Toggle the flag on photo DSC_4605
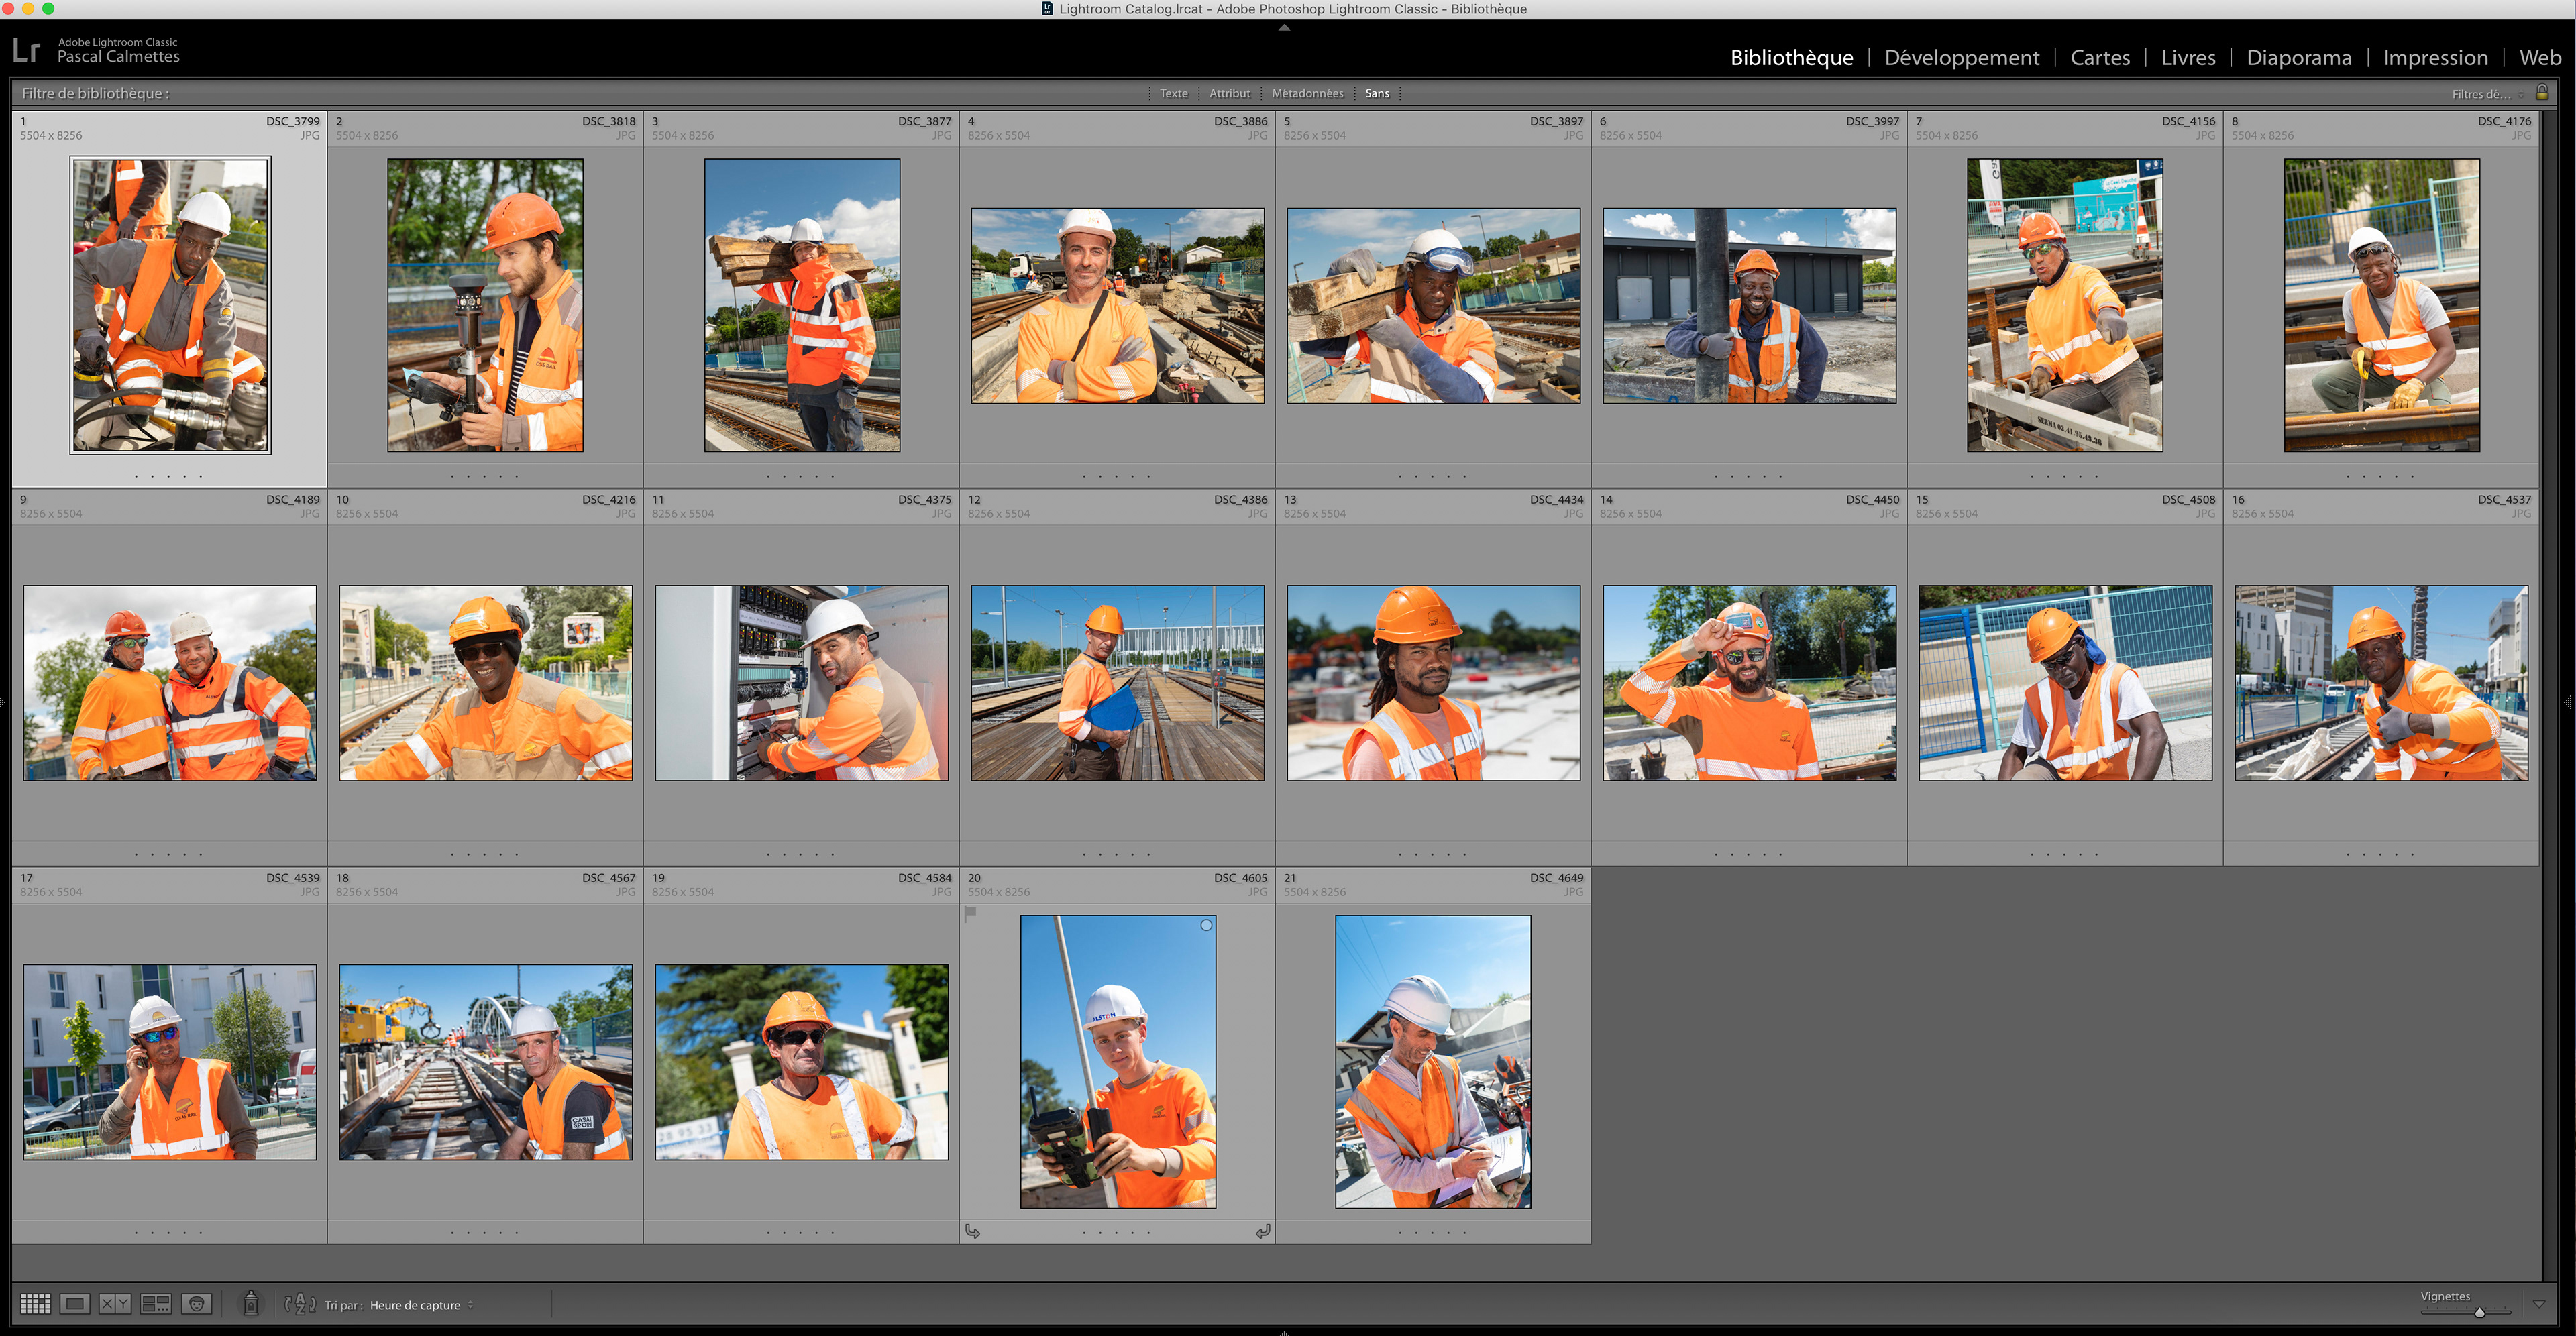The image size is (2576, 1336). click(x=970, y=913)
